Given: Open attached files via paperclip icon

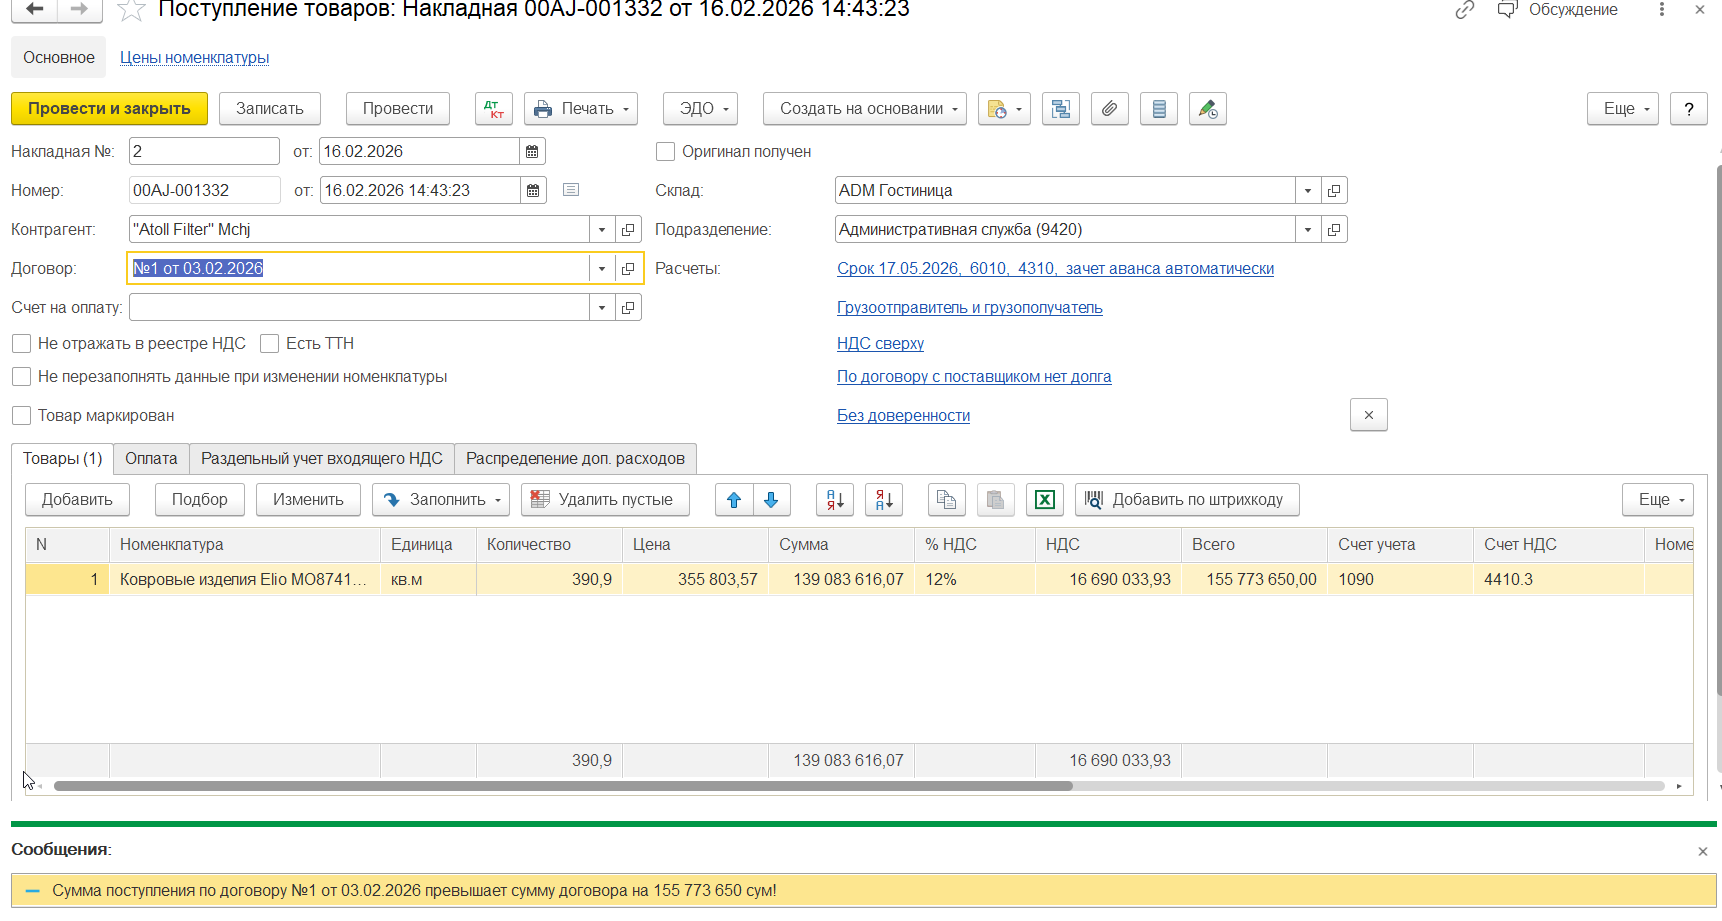Looking at the screenshot, I should click(x=1110, y=109).
